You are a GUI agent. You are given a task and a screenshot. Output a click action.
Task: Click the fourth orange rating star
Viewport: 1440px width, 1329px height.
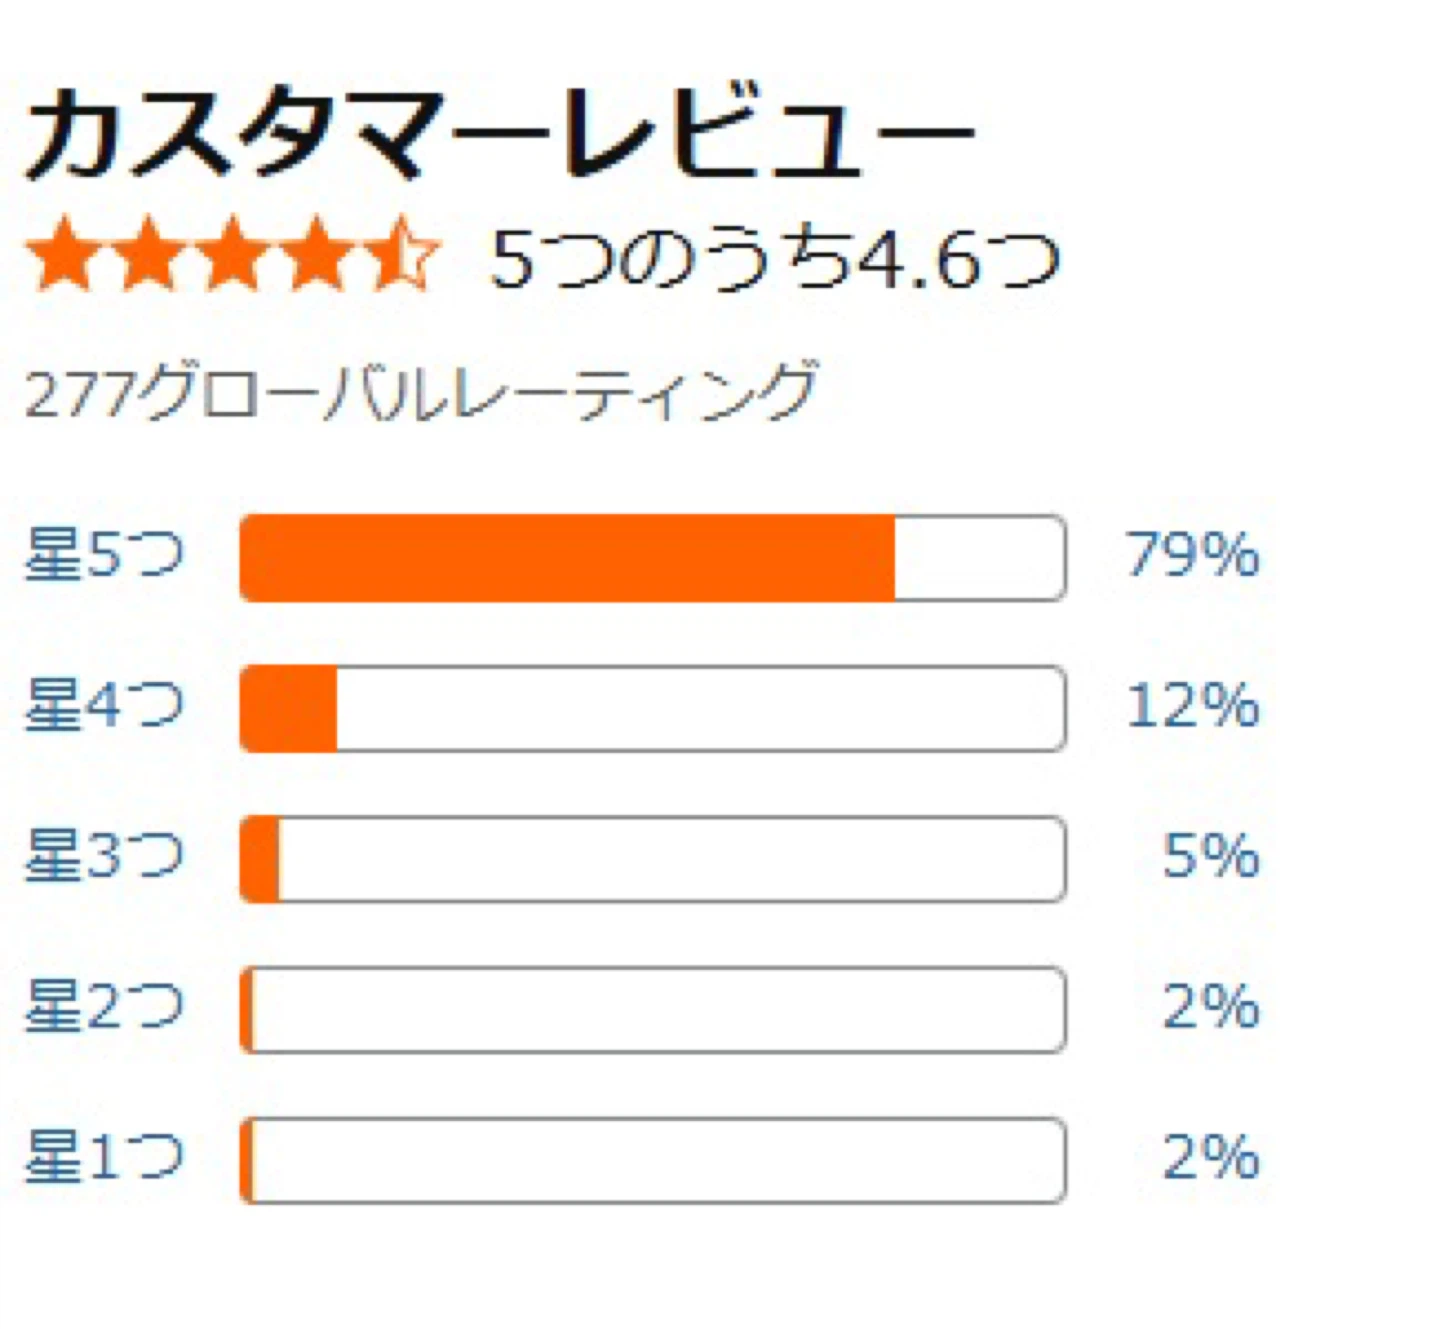click(x=315, y=255)
